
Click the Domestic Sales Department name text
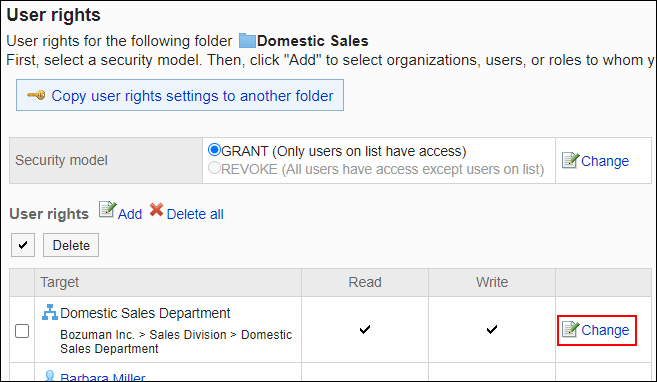pos(145,313)
